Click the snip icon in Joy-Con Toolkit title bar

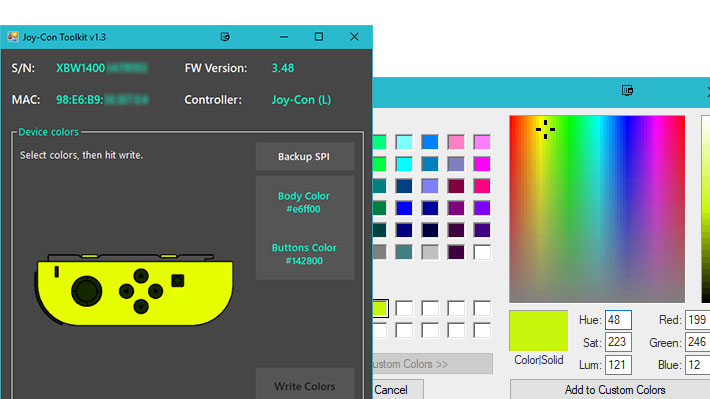pyautogui.click(x=225, y=37)
